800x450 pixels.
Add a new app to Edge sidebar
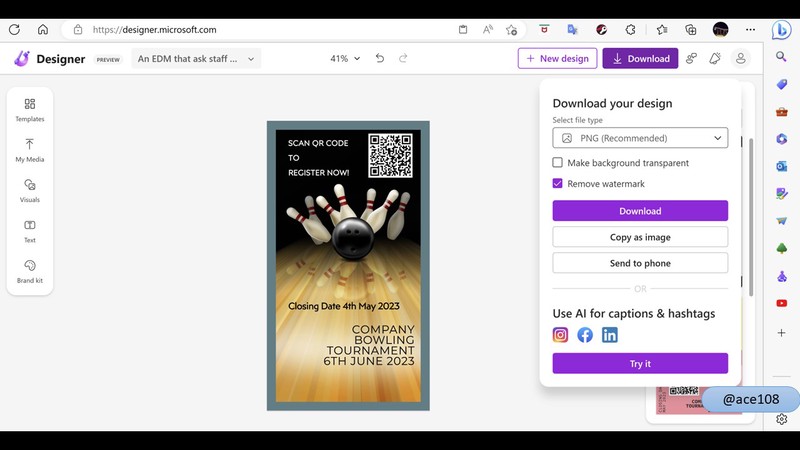point(781,333)
